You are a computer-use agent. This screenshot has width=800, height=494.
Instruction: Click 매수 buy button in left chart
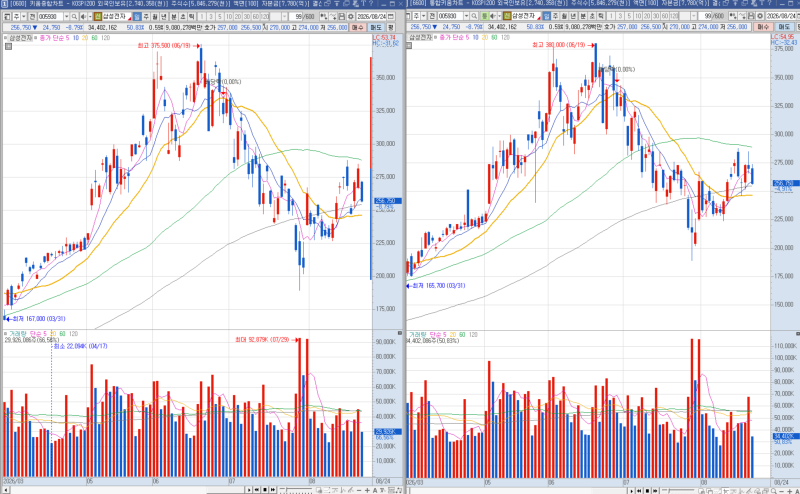[358, 27]
